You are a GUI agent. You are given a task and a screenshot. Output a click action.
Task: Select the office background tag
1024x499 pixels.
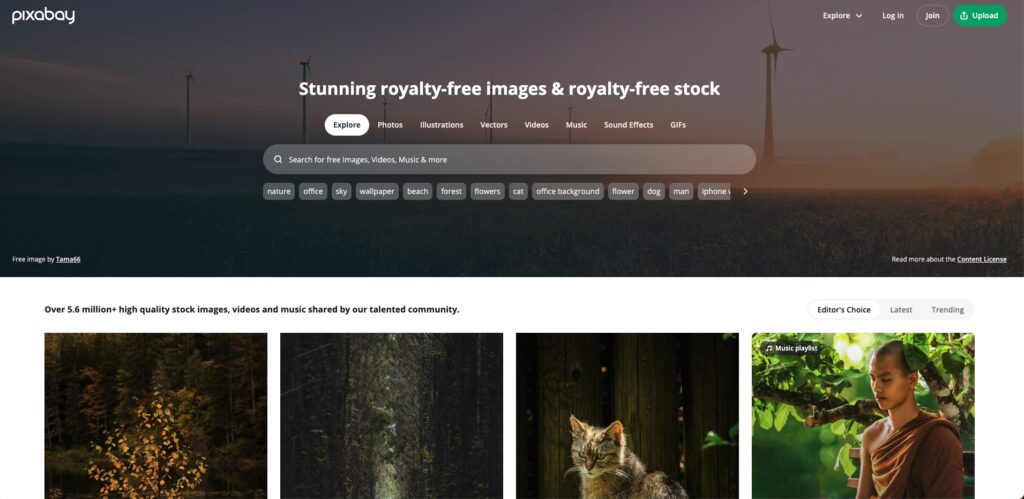tap(568, 191)
